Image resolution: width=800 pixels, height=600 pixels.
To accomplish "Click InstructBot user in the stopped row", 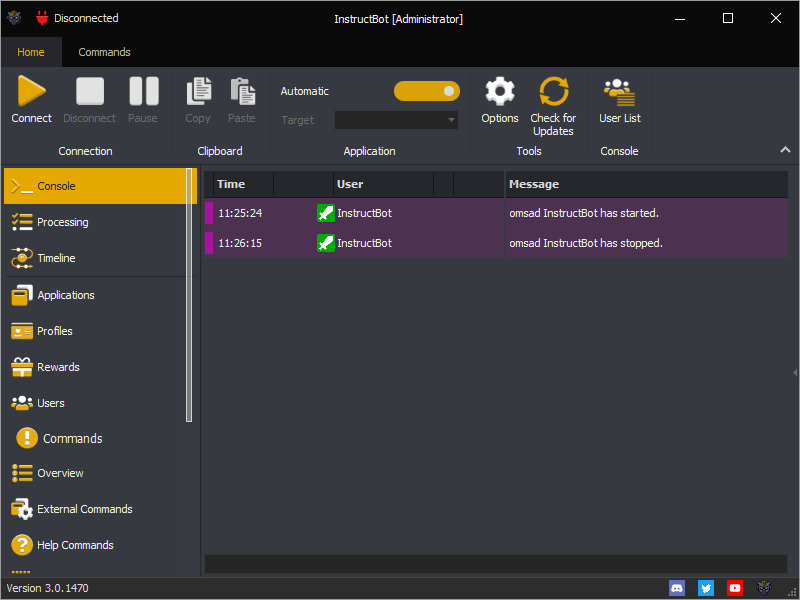I will click(364, 243).
